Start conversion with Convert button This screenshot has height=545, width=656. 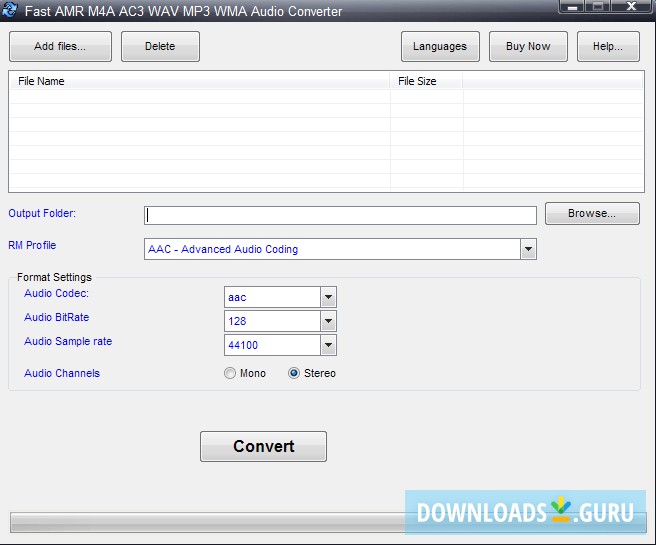coord(263,446)
